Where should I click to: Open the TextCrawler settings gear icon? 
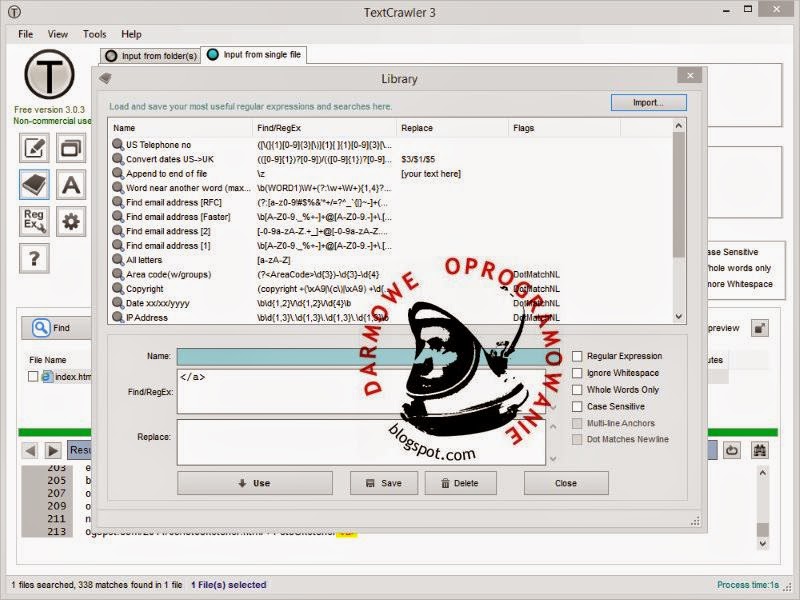69,222
